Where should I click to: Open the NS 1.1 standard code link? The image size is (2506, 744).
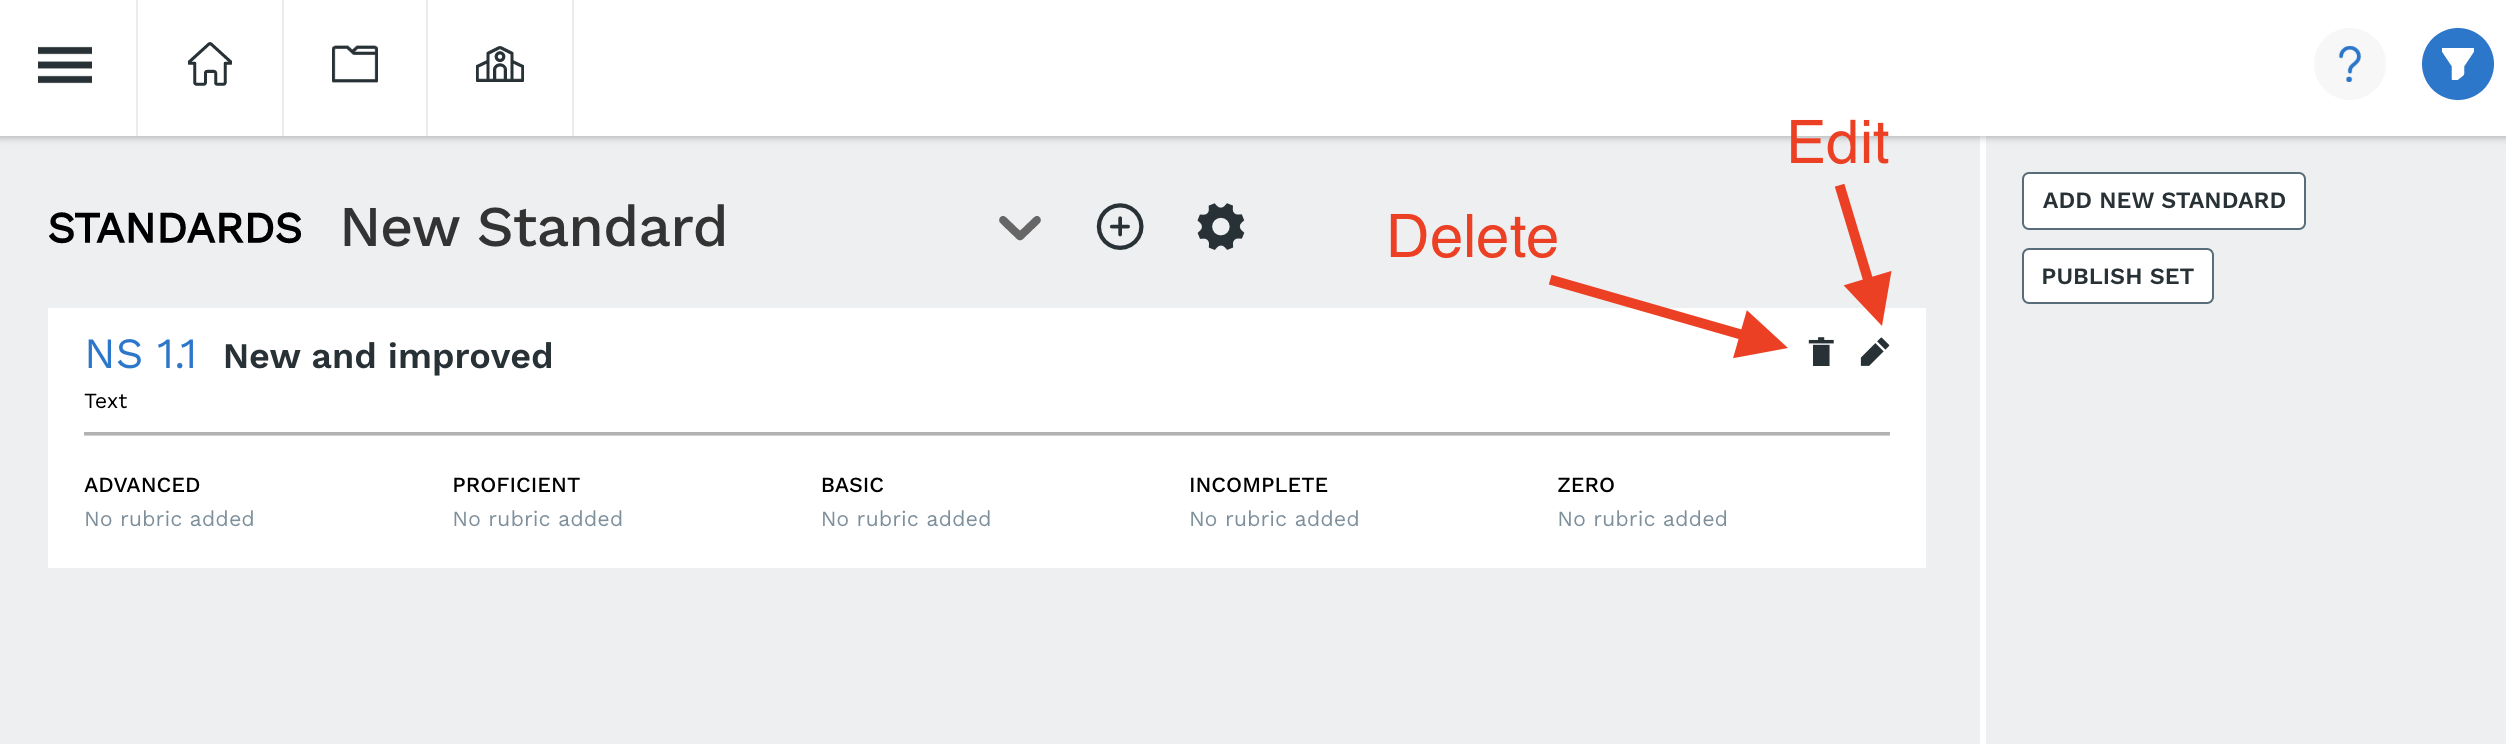[141, 355]
